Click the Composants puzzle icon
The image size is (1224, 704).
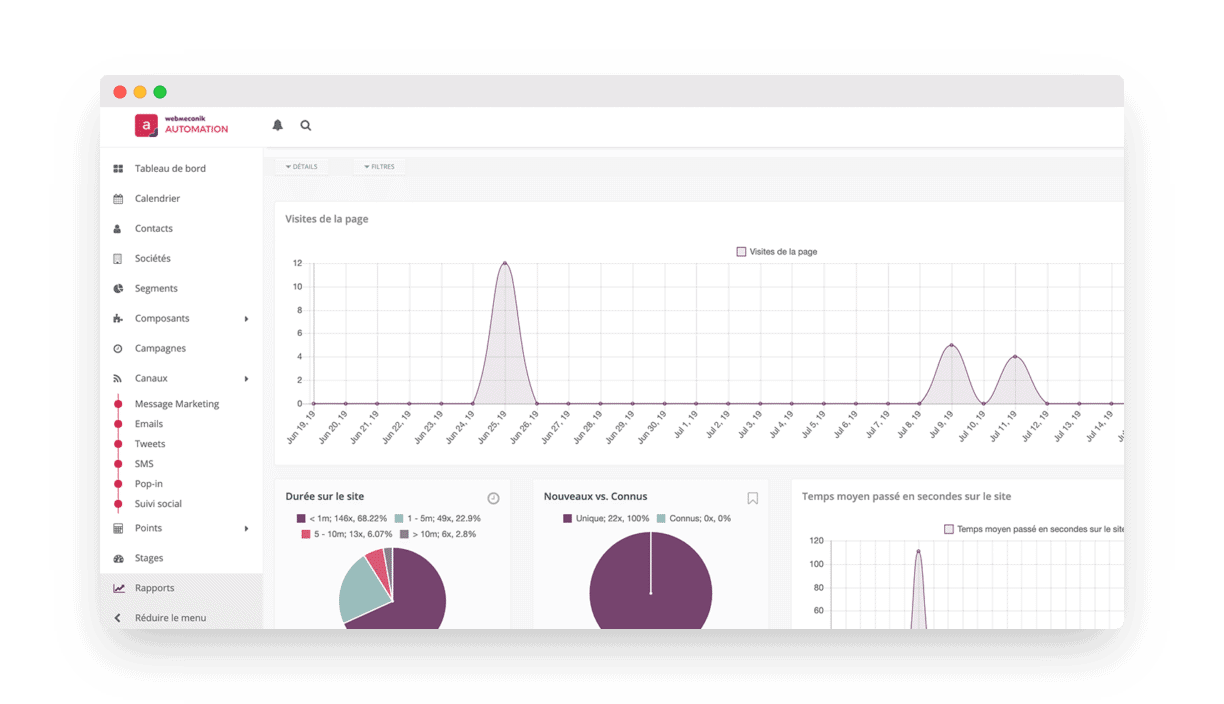tap(118, 319)
